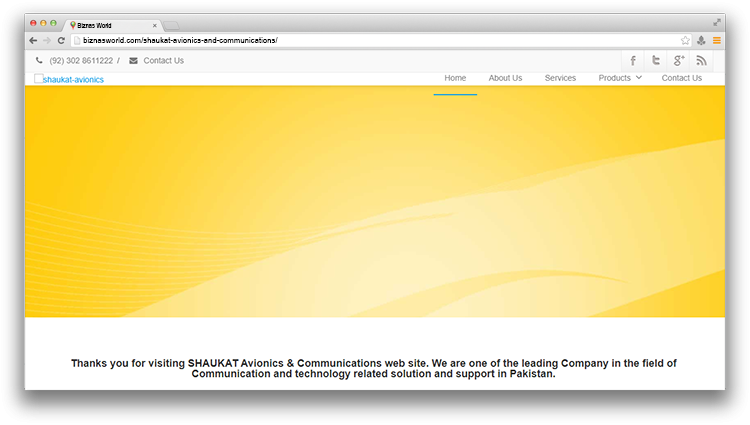Click the envelope icon beside Contact Us
The image size is (750, 425).
[133, 61]
